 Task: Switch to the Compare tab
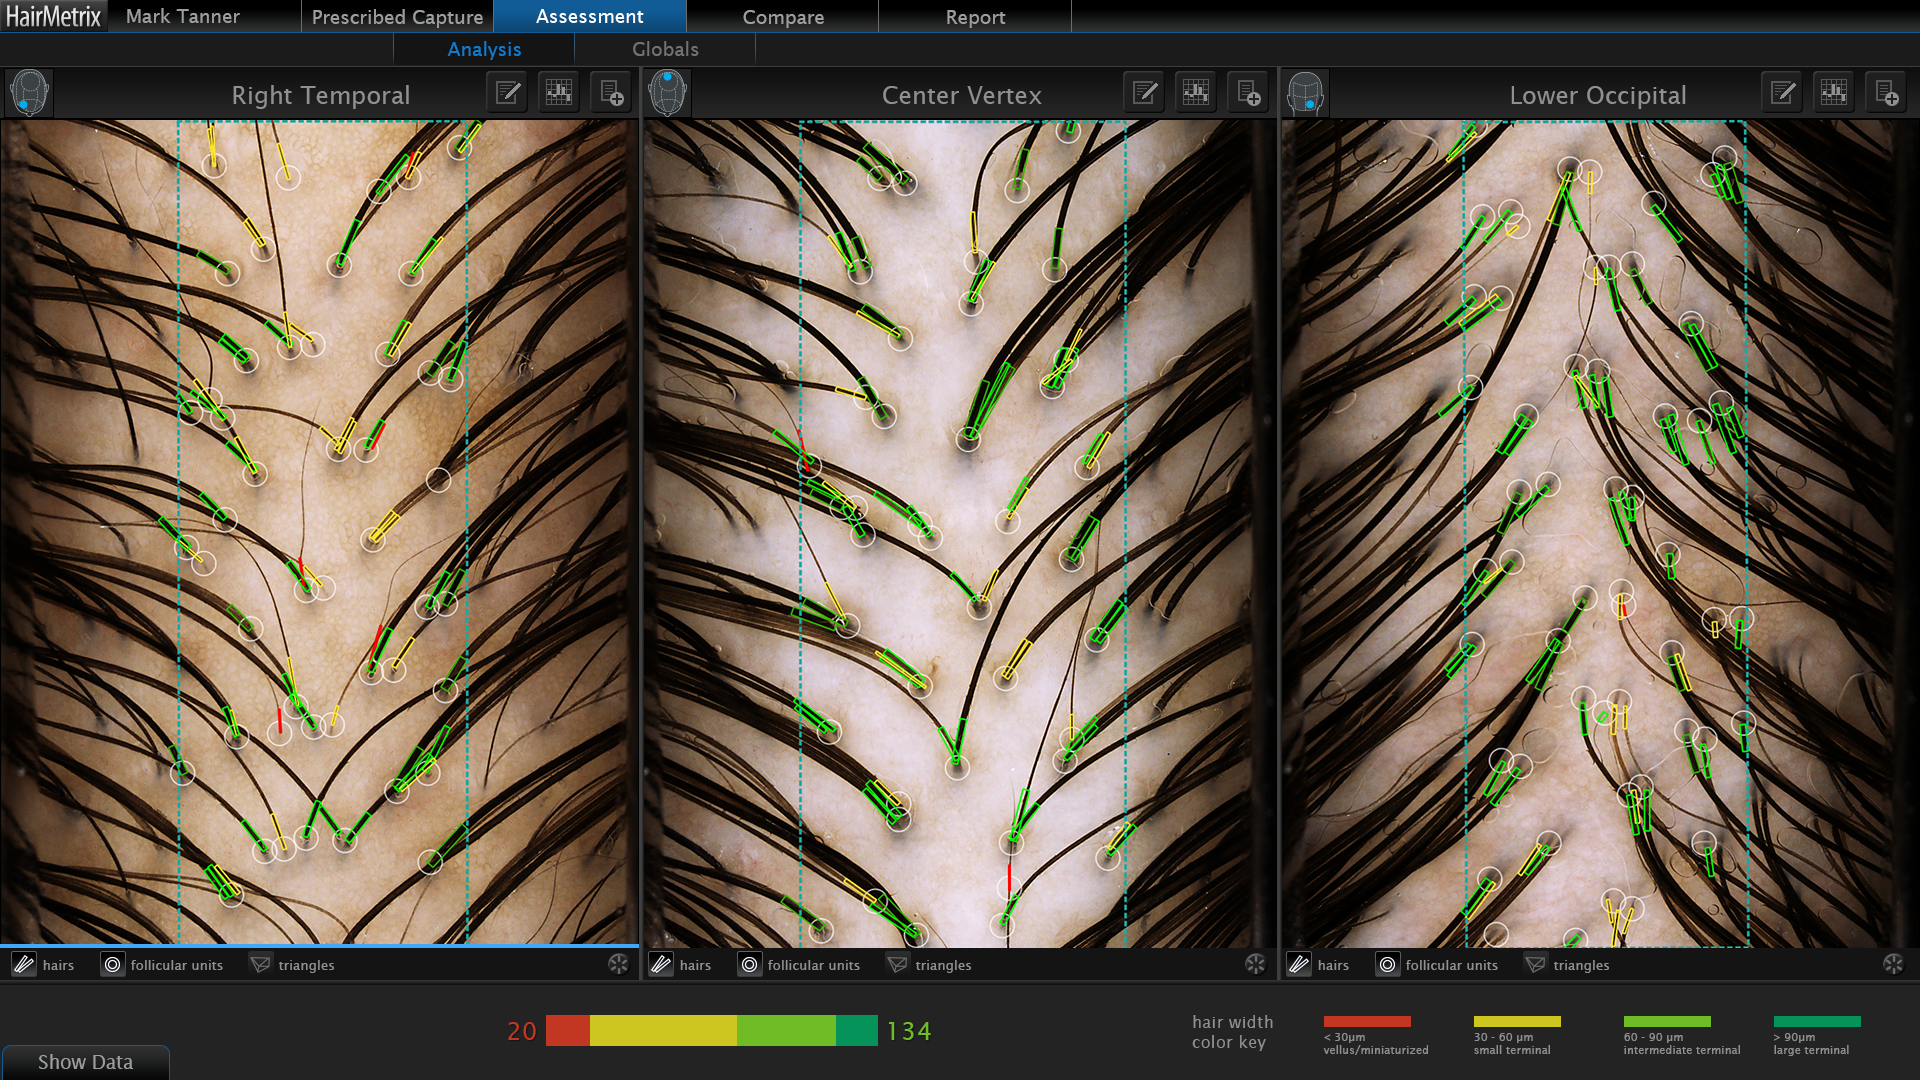click(x=783, y=16)
